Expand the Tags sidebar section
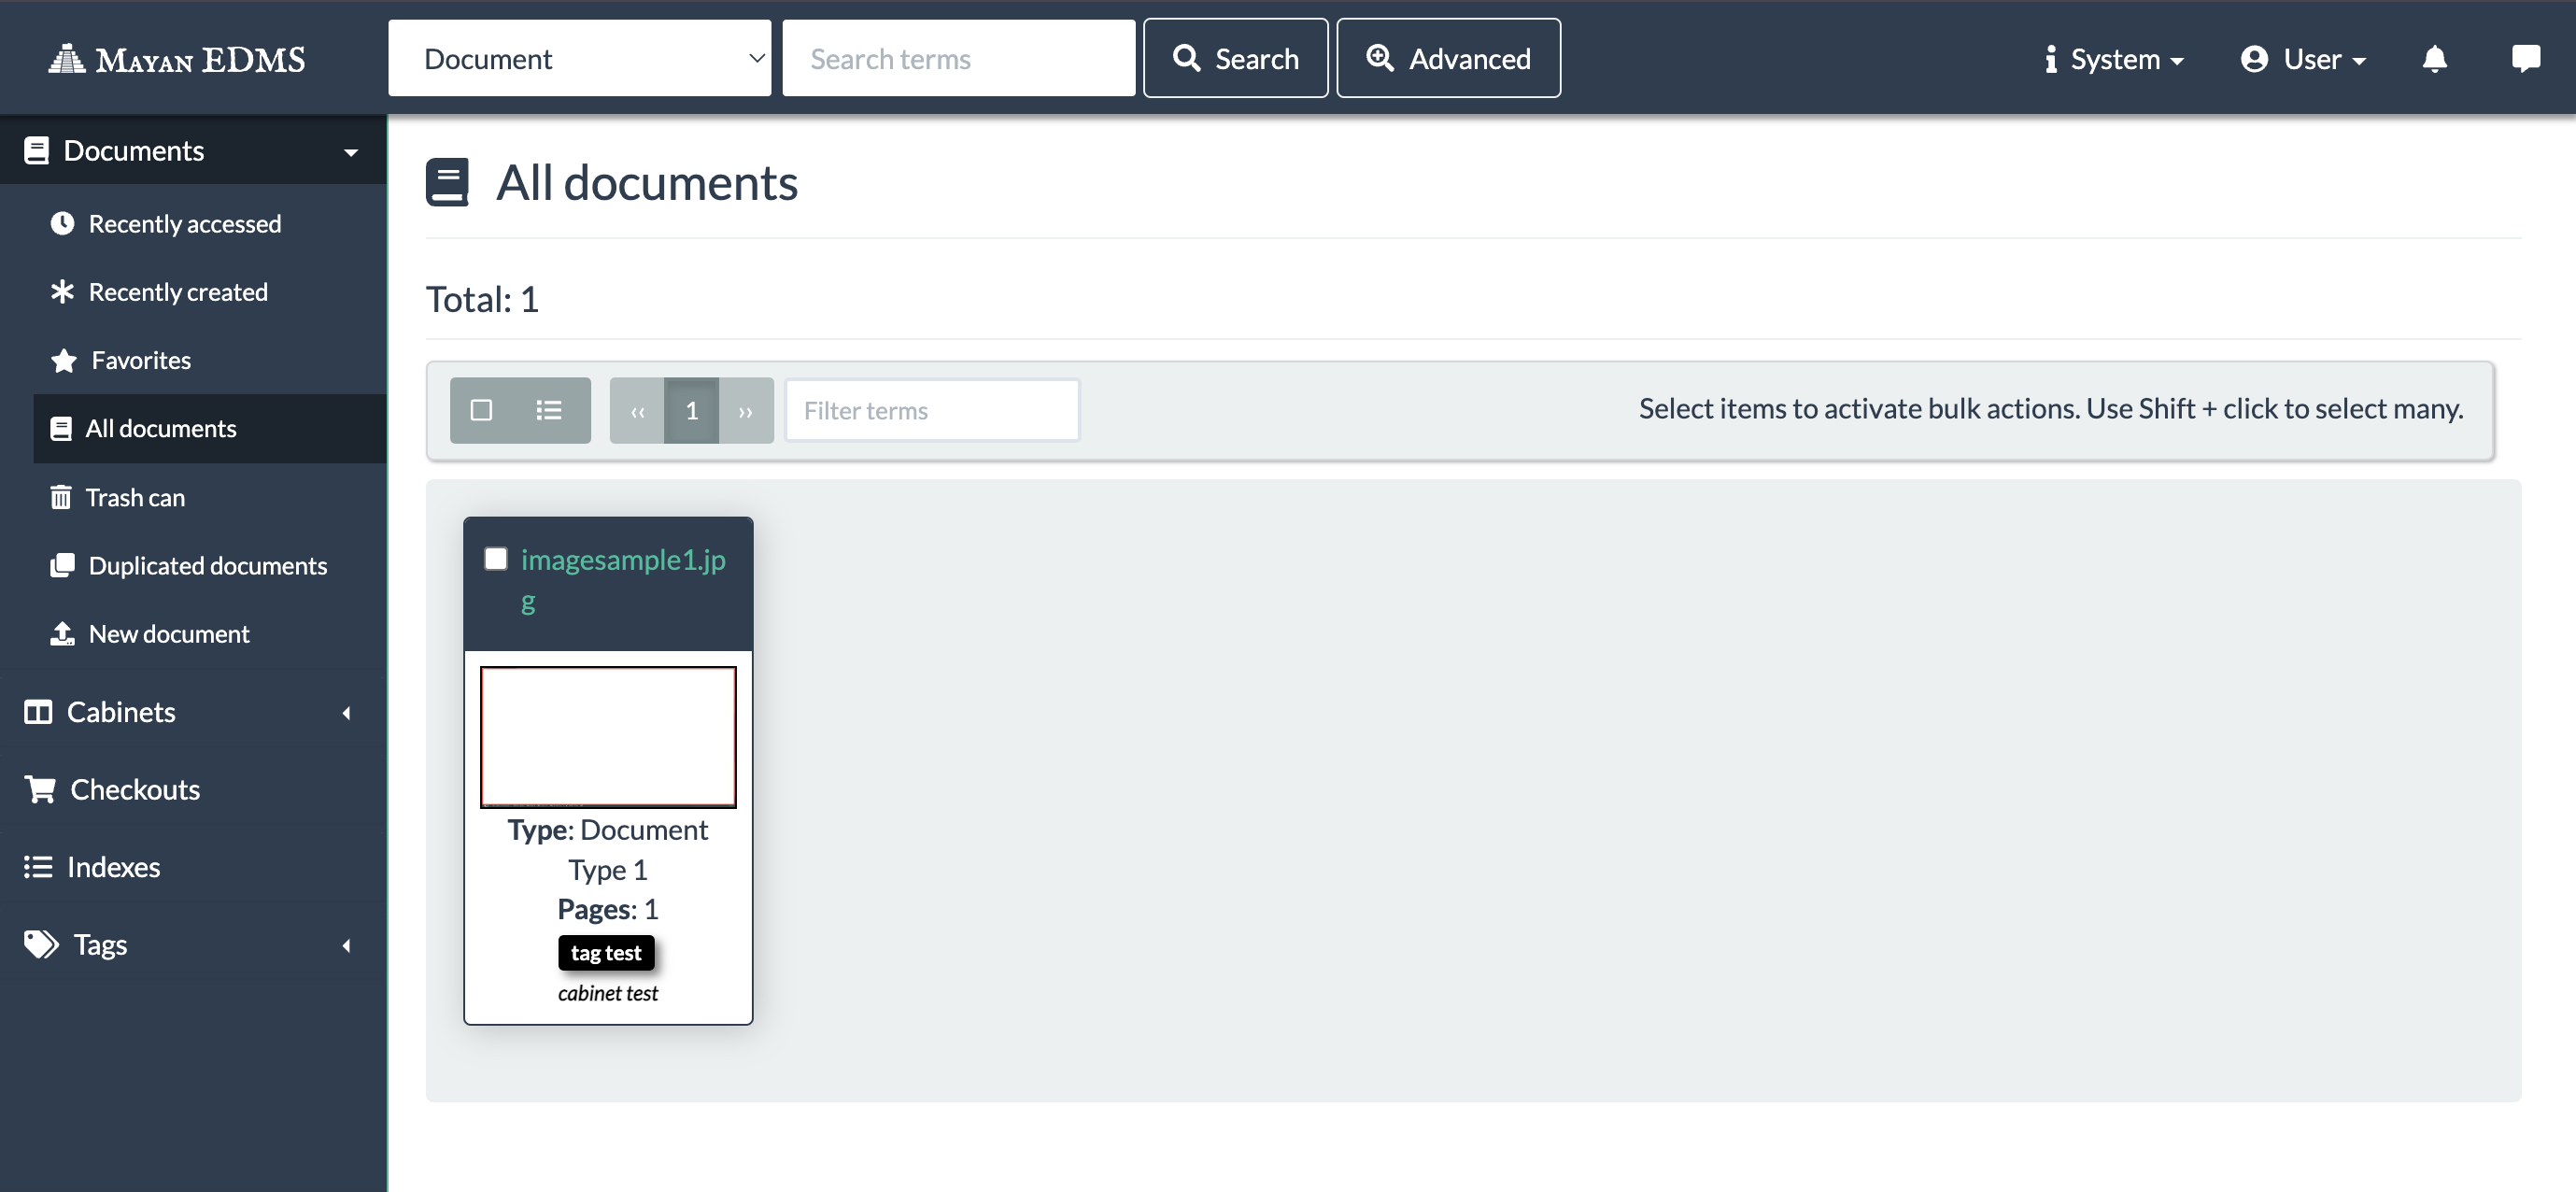2576x1192 pixels. tap(100, 944)
